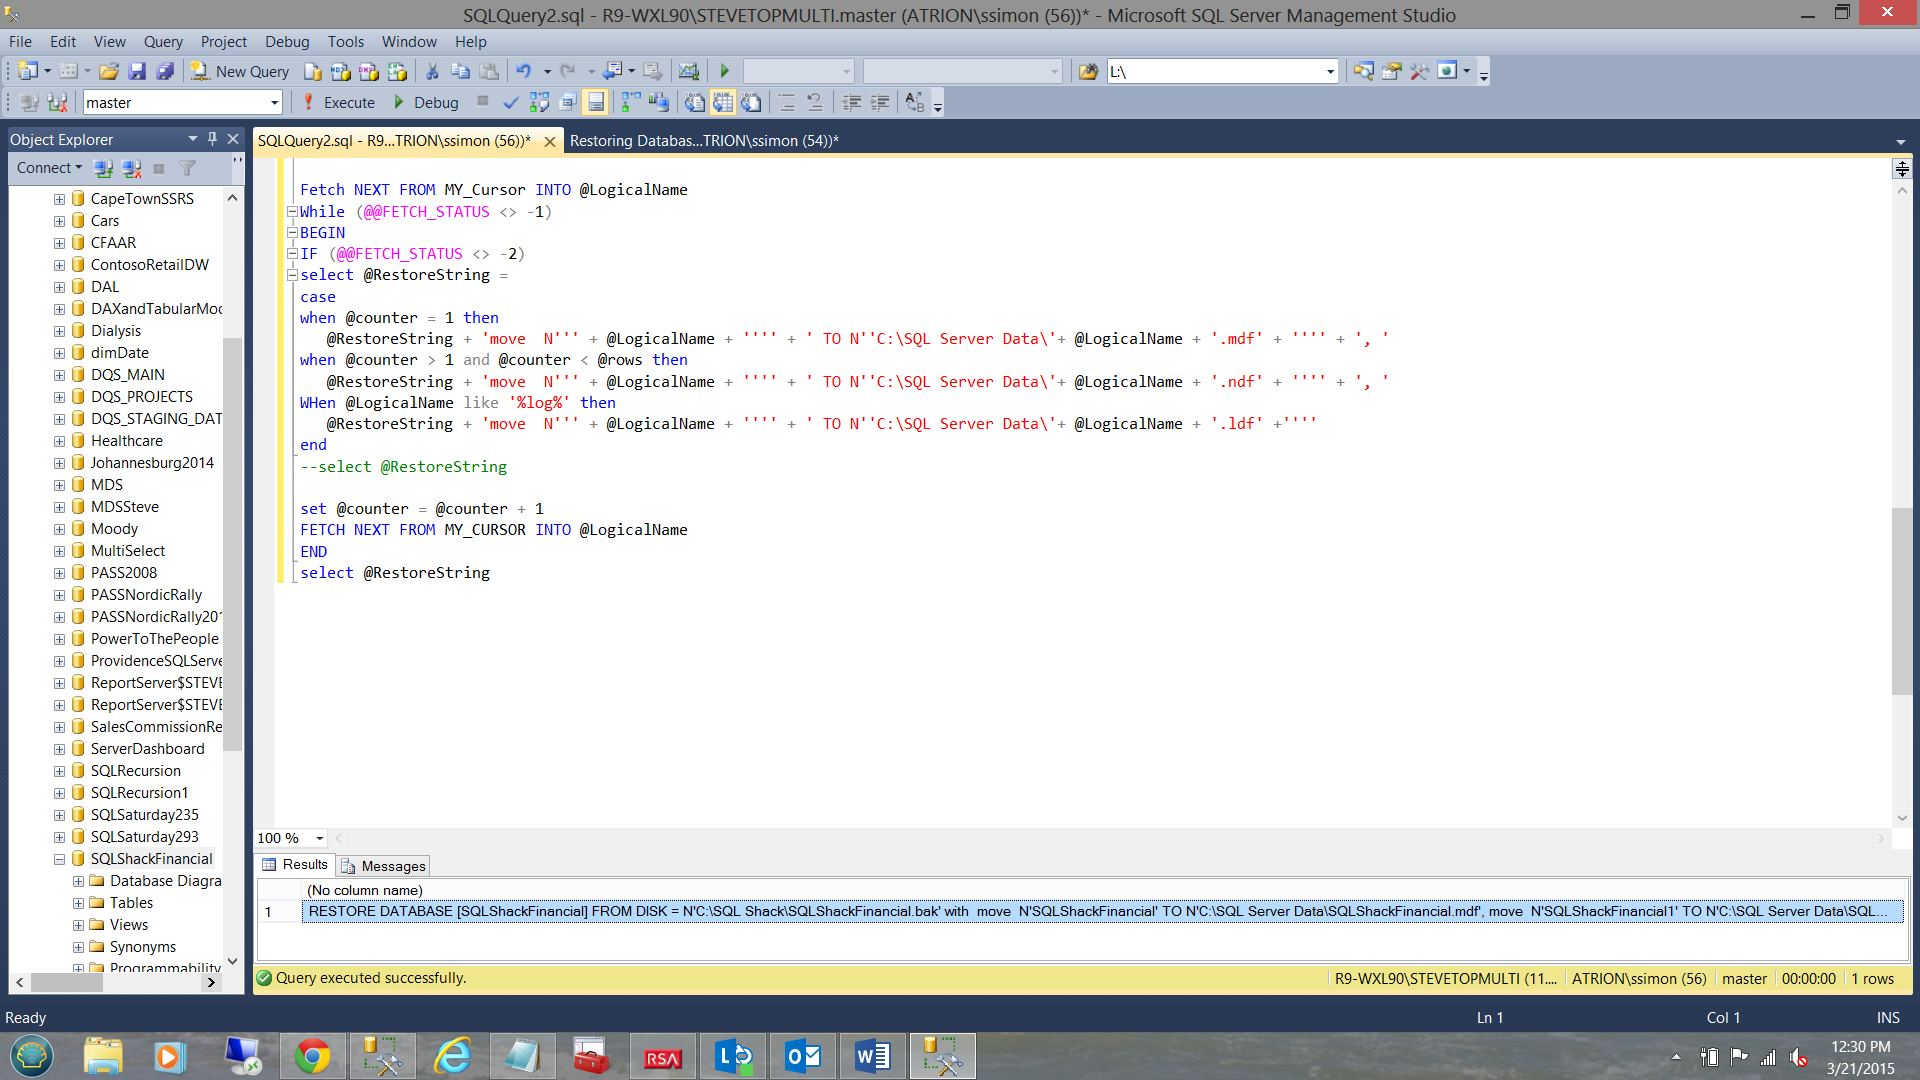The width and height of the screenshot is (1920, 1080).
Task: Toggle auto-hide pin on Object Explorer
Action: pos(212,139)
